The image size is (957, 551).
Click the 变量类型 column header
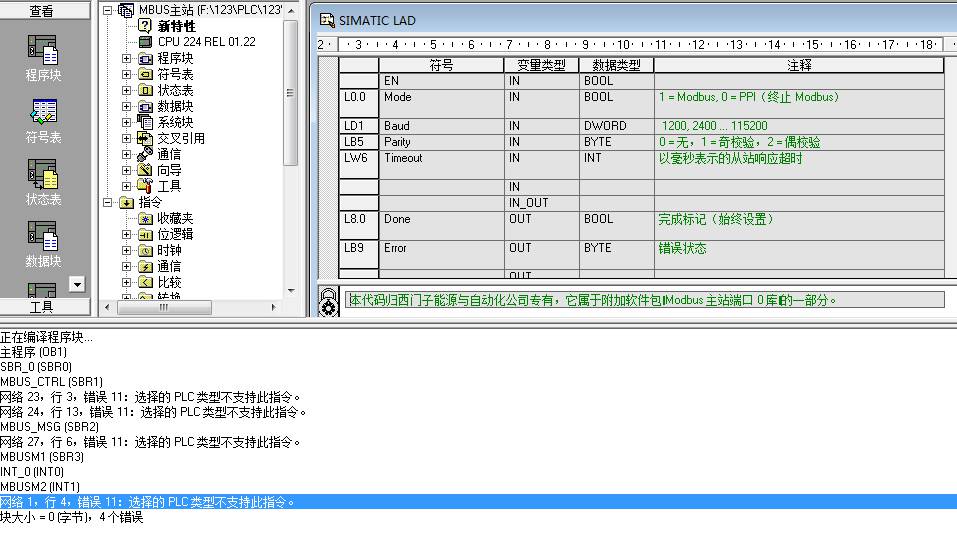(x=541, y=65)
